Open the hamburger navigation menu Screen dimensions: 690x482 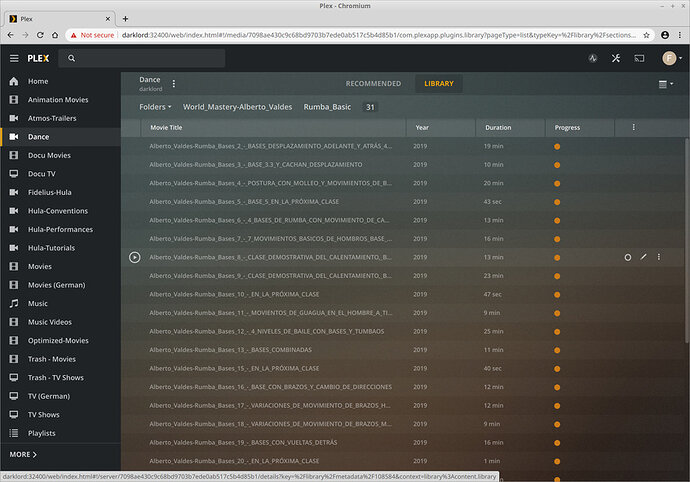point(14,58)
